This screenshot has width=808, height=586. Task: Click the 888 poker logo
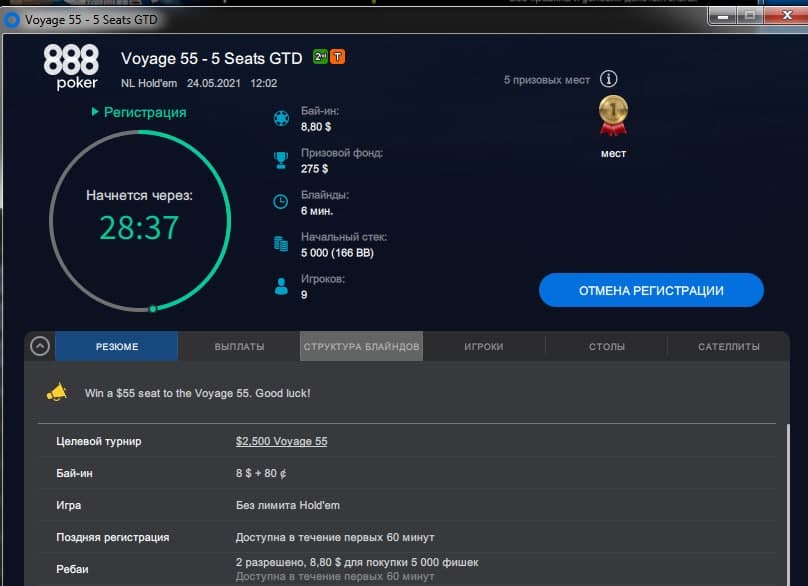71,67
